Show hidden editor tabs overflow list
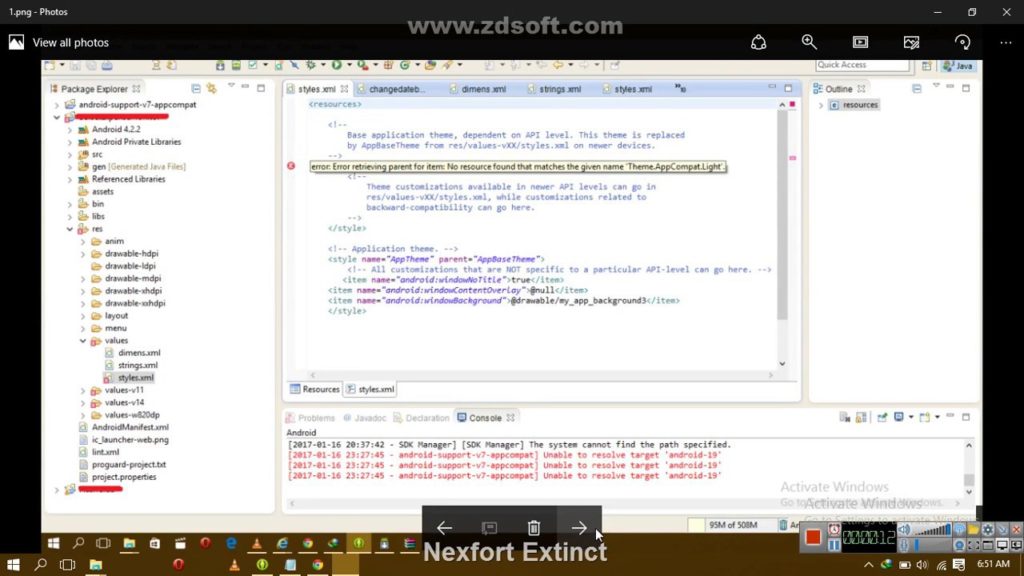Viewport: 1024px width, 576px height. coord(680,88)
